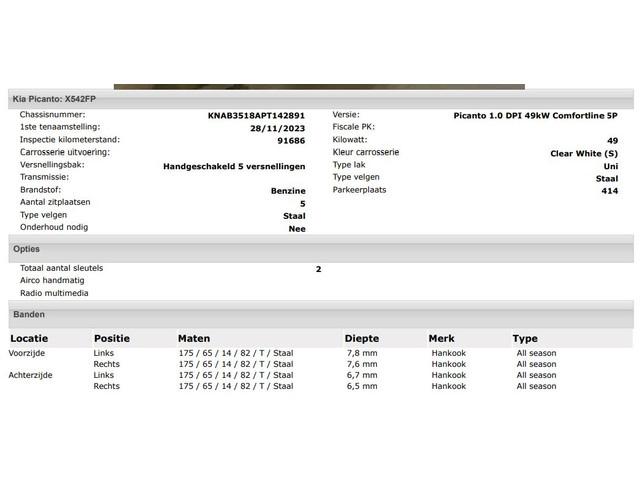This screenshot has height=480, width=640.
Task: Click the first registration date 28/11/2023
Action: coord(278,128)
